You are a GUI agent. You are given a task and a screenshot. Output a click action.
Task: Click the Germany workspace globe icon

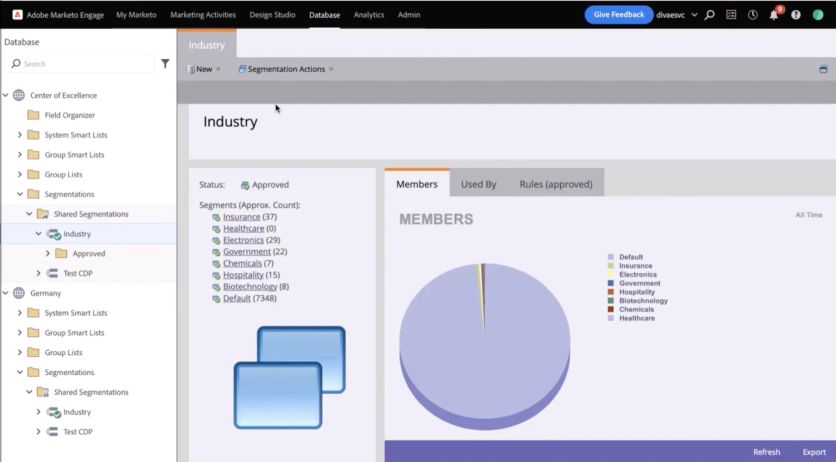click(x=19, y=293)
